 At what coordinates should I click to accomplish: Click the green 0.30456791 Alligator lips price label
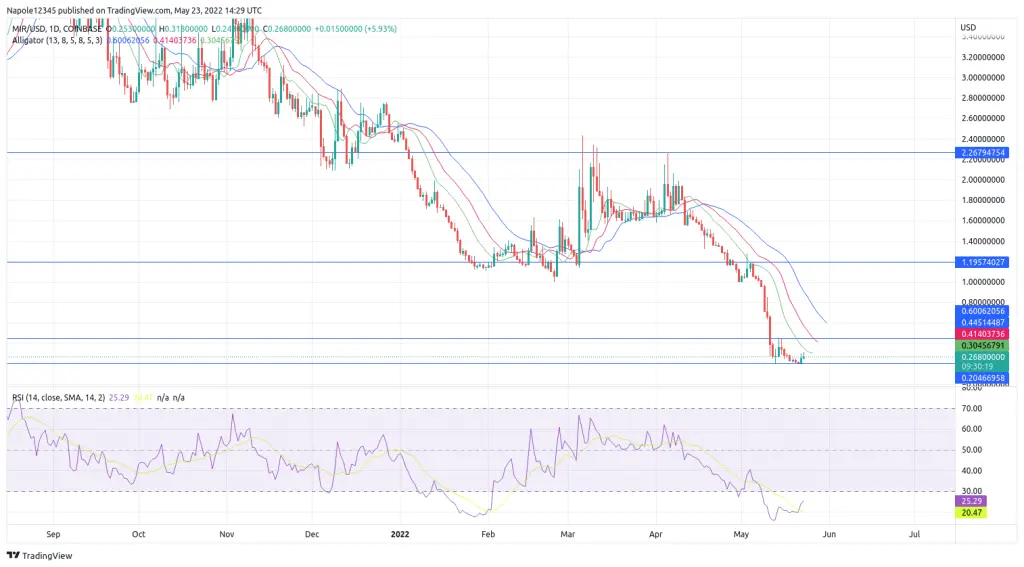982,346
